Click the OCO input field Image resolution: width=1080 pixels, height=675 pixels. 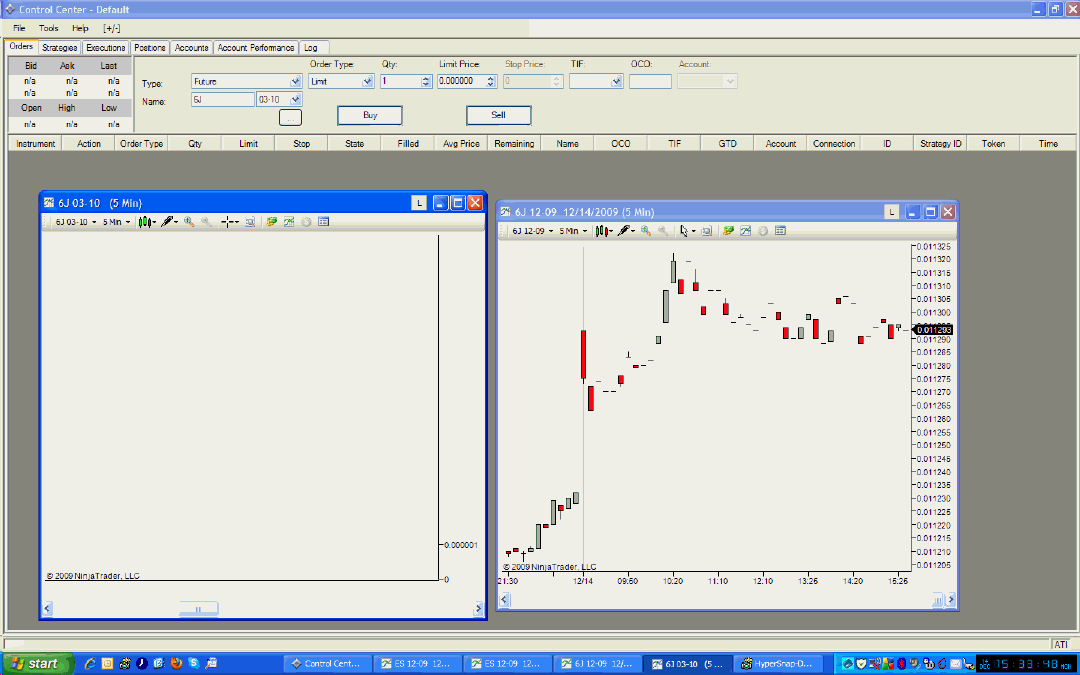tap(650, 81)
